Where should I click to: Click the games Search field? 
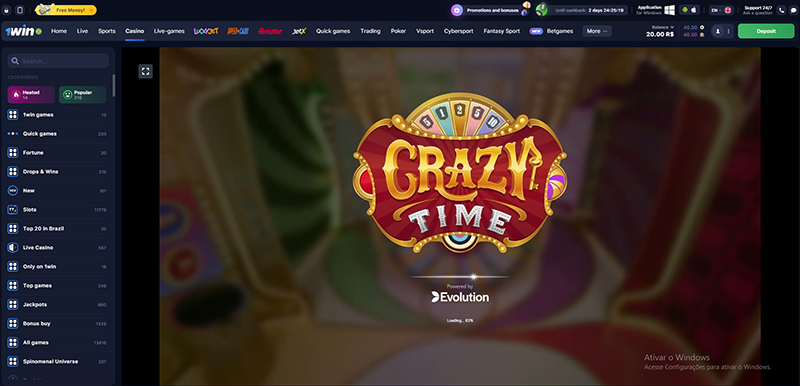click(58, 61)
